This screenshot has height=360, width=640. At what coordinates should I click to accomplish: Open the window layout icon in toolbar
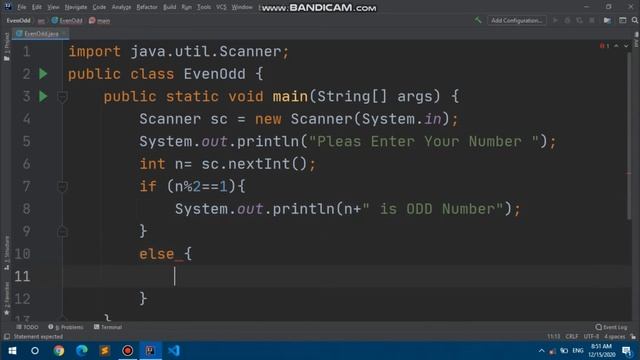(622, 20)
